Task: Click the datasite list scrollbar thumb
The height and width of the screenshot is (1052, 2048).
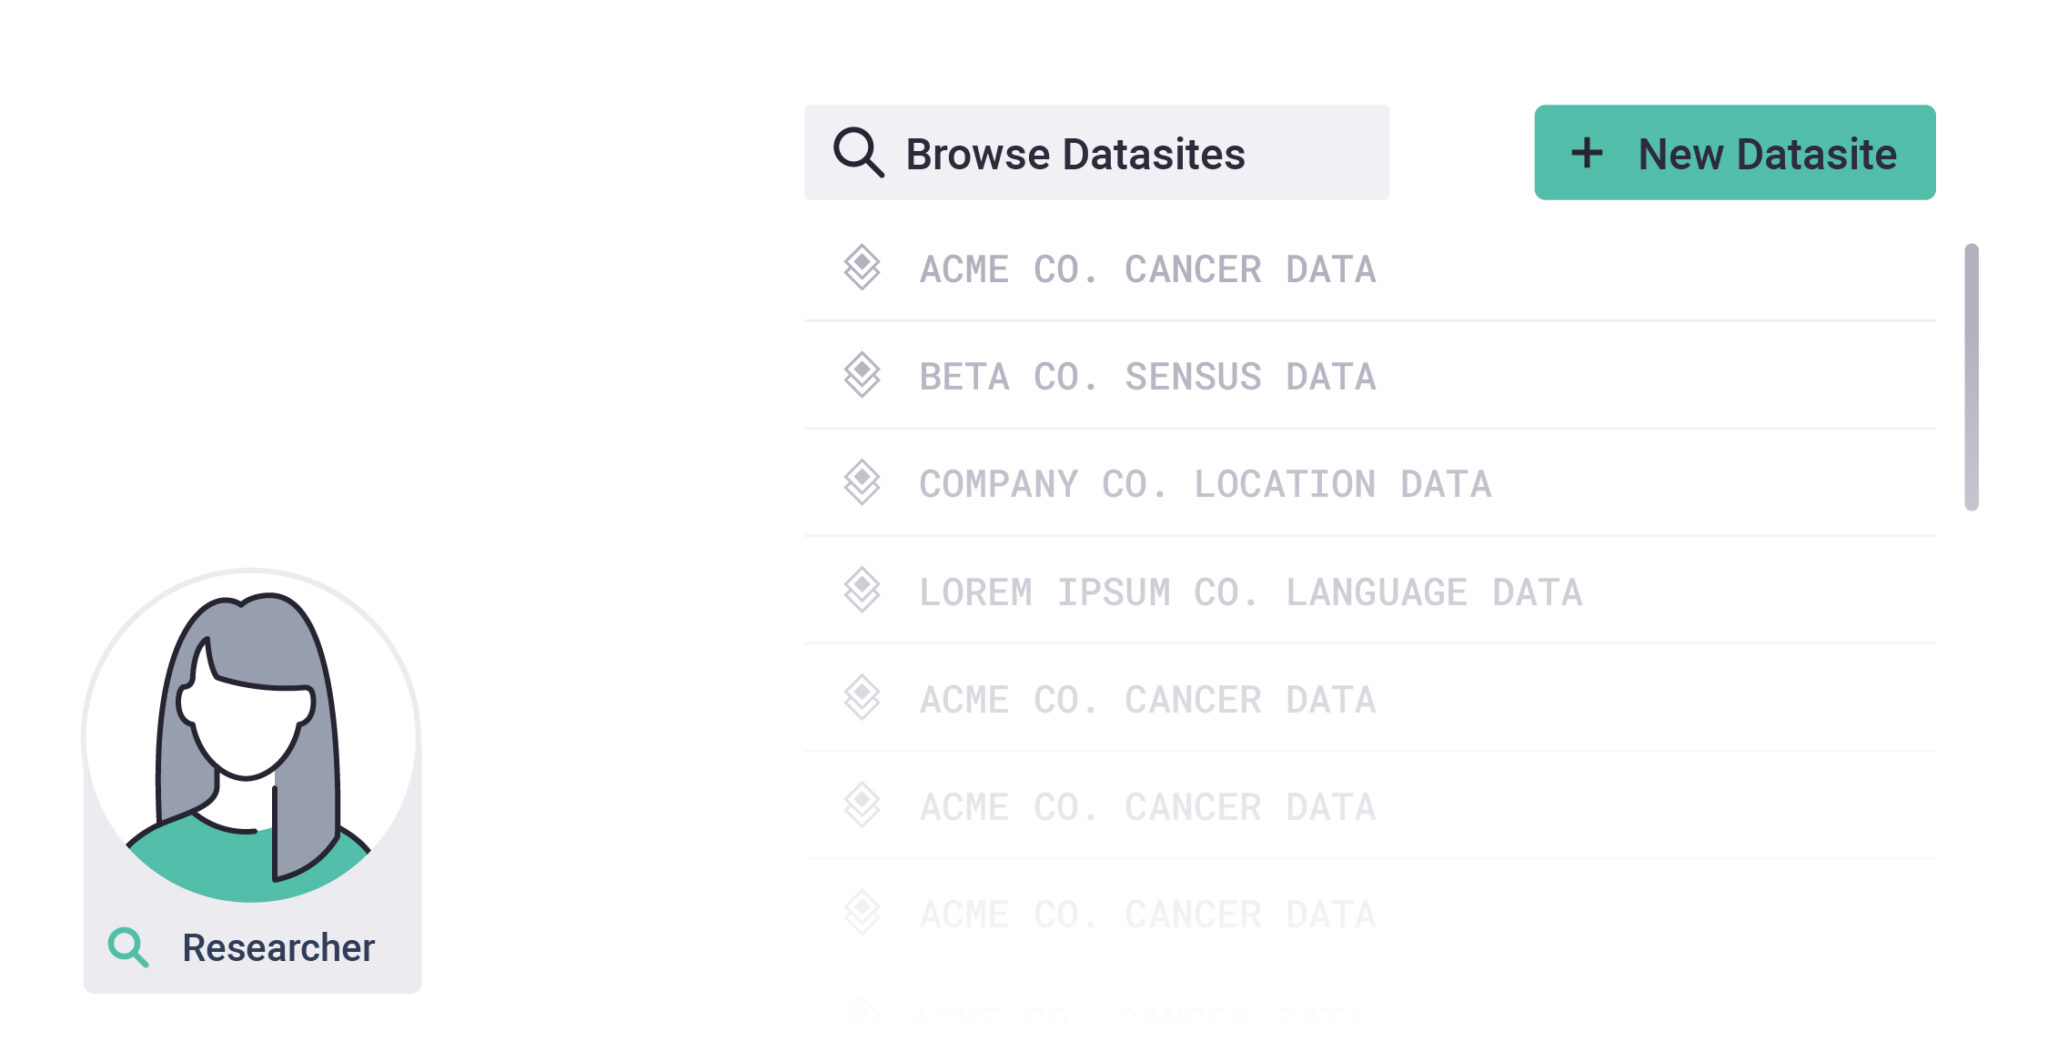Action: point(1971,377)
